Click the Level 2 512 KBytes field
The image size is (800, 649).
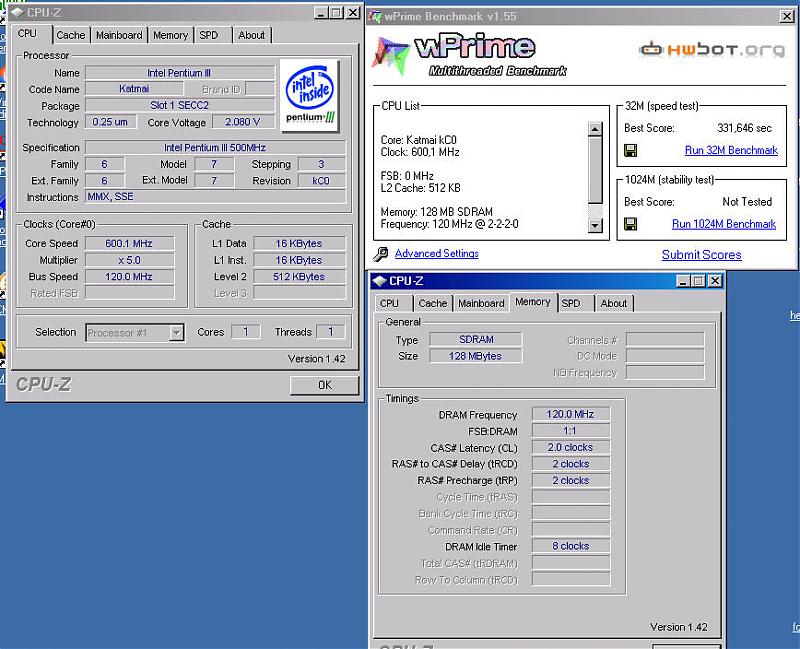point(299,277)
